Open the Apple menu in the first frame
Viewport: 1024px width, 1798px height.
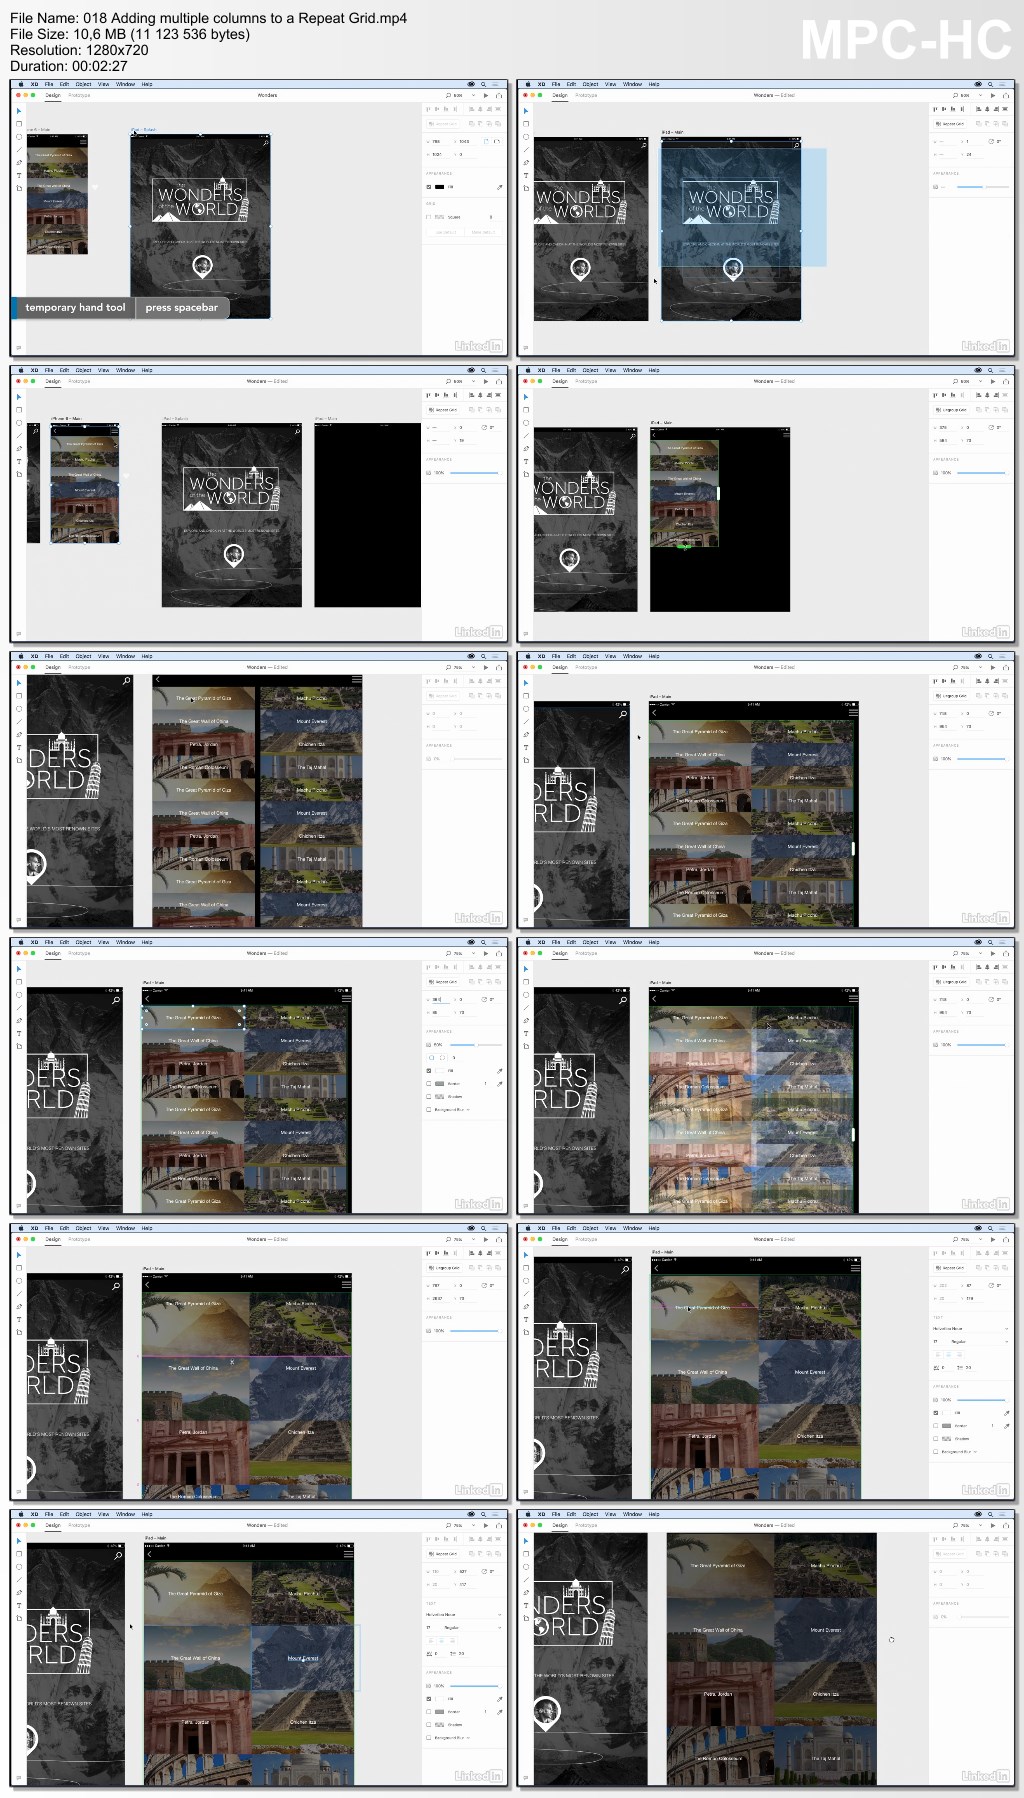(x=20, y=84)
